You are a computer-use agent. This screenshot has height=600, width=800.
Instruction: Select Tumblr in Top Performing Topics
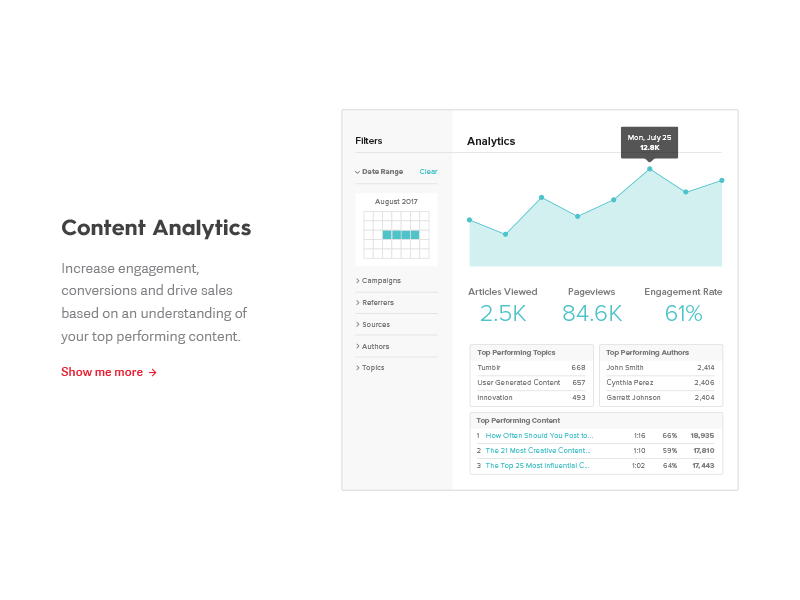[x=491, y=368]
